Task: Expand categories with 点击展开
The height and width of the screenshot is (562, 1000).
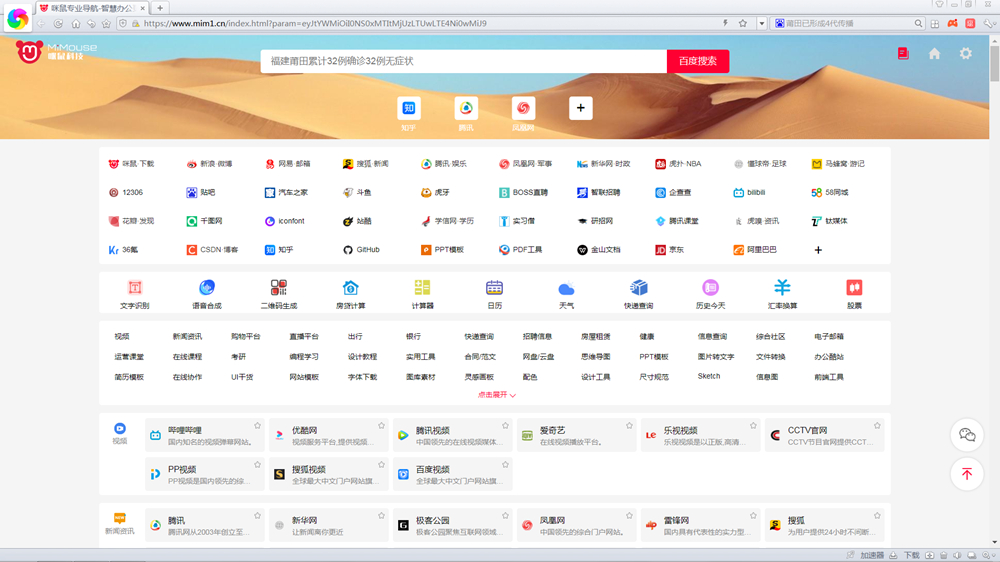Action: coord(496,395)
